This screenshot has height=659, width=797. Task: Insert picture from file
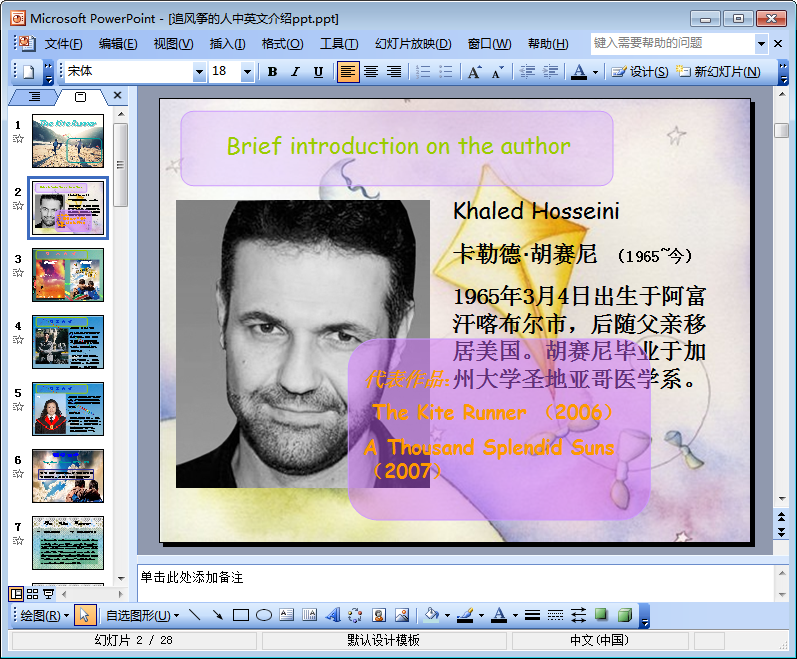click(x=402, y=615)
